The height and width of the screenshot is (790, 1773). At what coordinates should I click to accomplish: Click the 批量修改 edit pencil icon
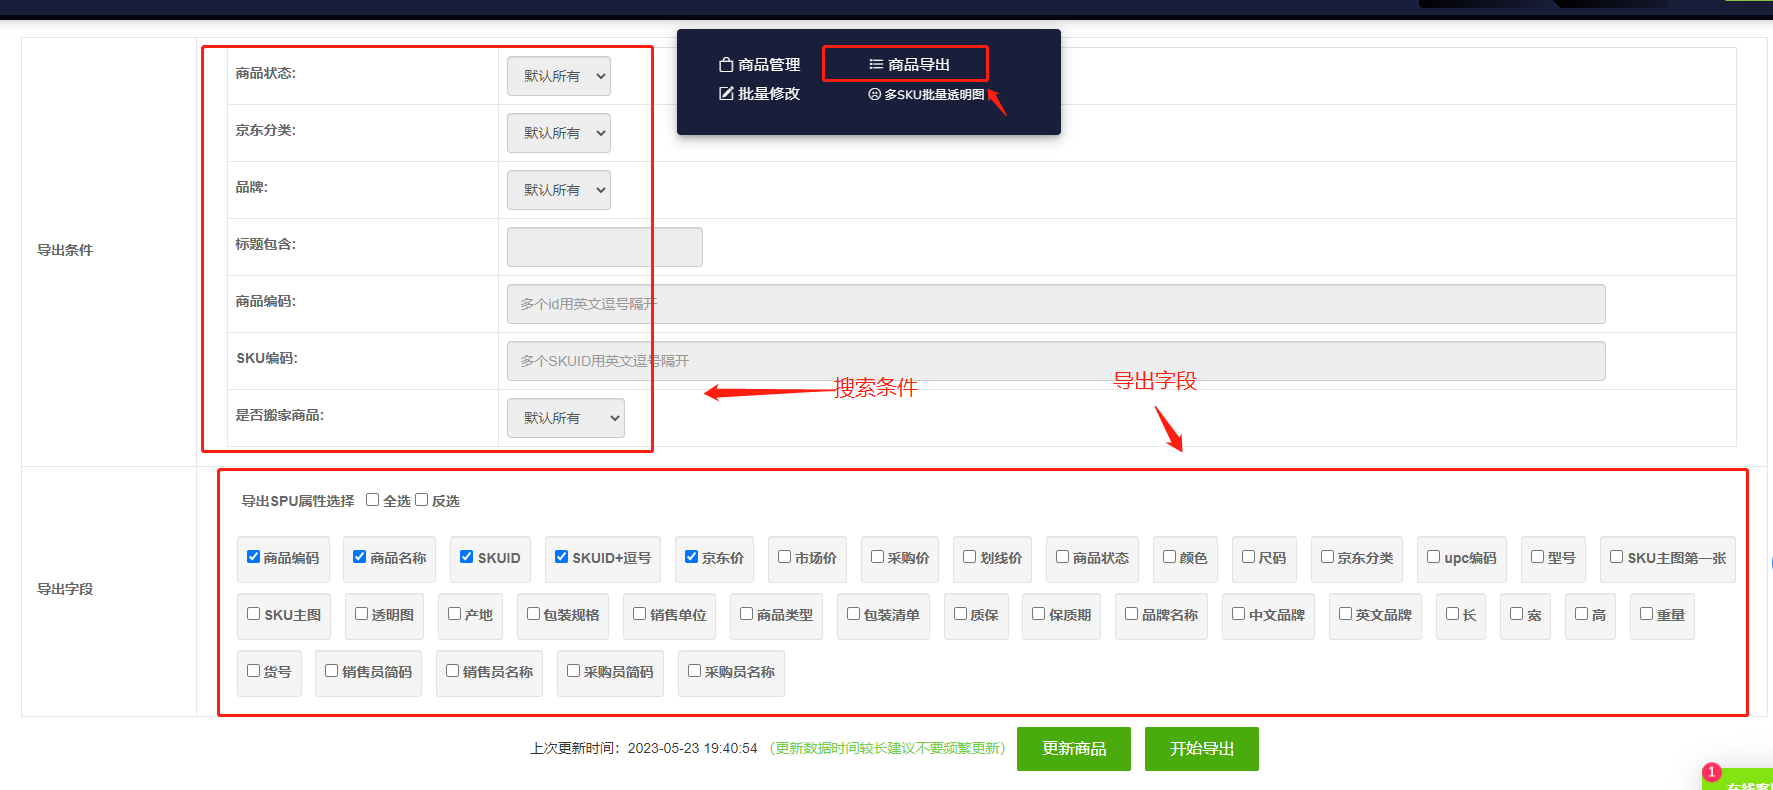coord(726,94)
